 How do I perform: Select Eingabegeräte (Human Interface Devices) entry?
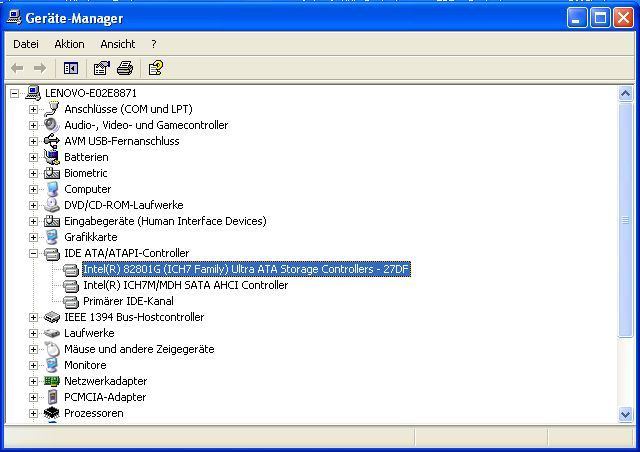(165, 221)
